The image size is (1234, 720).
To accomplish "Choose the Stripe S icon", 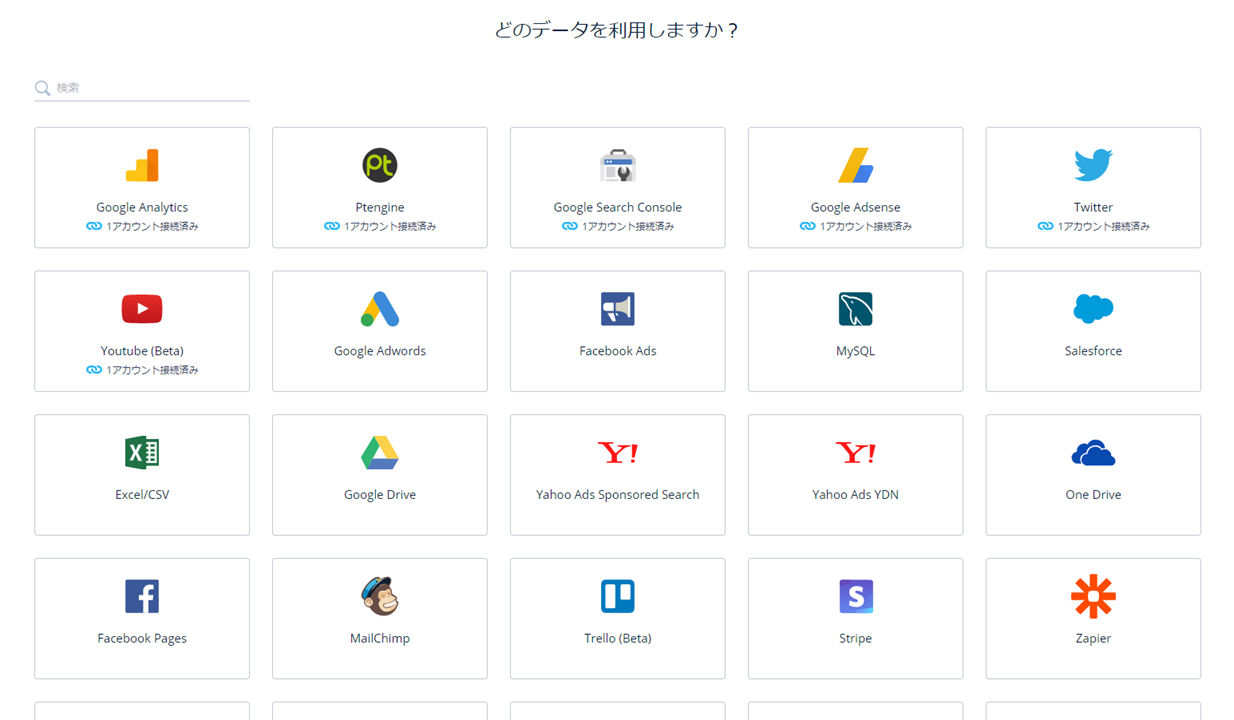I will (856, 597).
